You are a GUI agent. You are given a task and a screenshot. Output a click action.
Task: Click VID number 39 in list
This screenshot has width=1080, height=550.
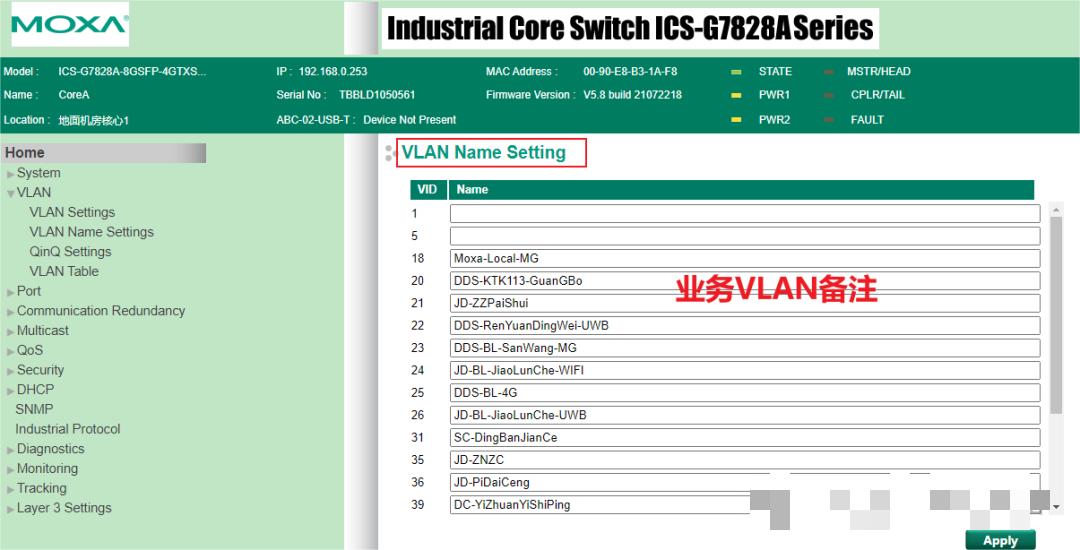pos(417,505)
